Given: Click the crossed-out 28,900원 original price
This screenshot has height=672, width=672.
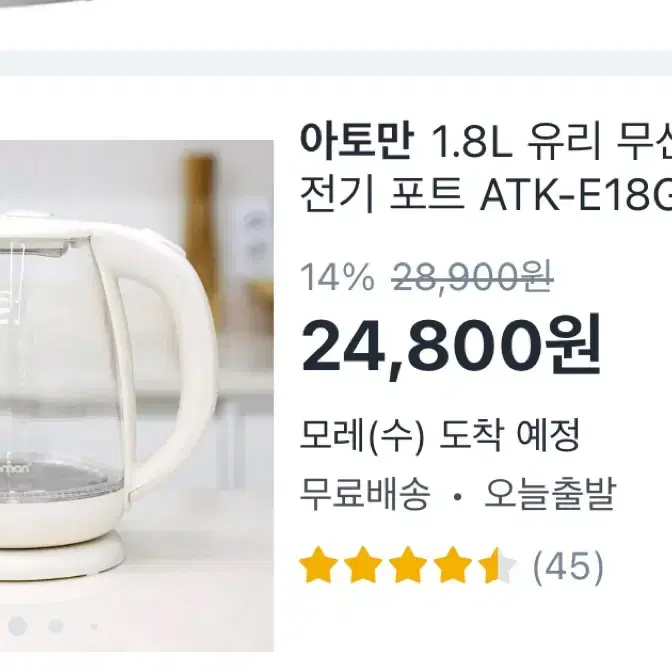Looking at the screenshot, I should point(472,277).
